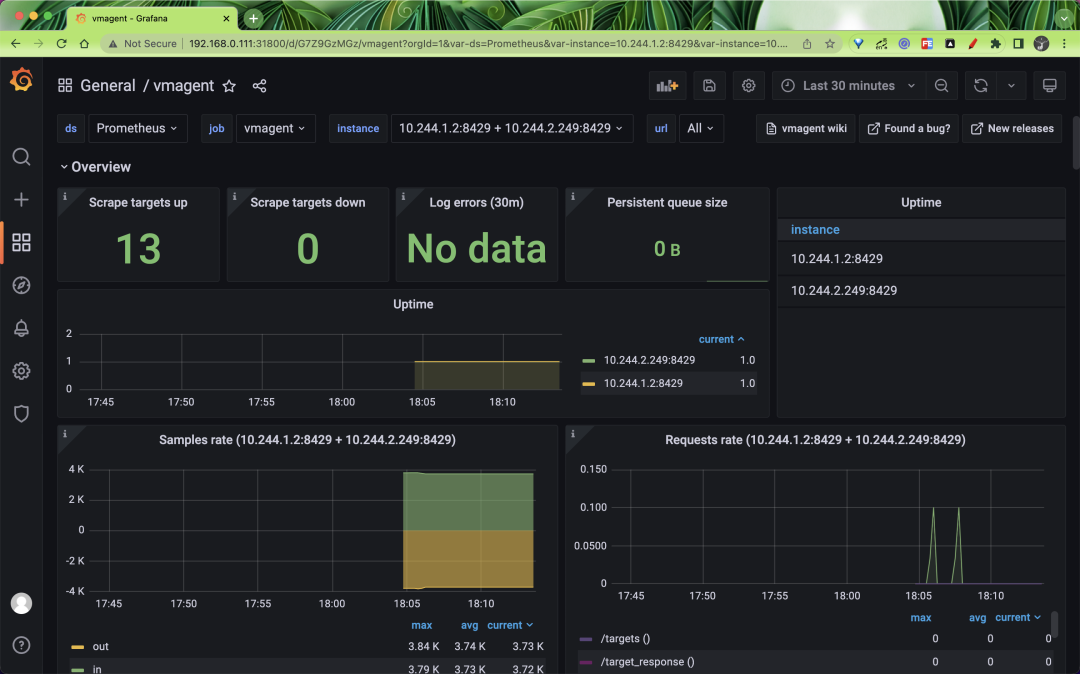Viewport: 1080px width, 674px height.
Task: Star the vmagent dashboard
Action: (229, 86)
